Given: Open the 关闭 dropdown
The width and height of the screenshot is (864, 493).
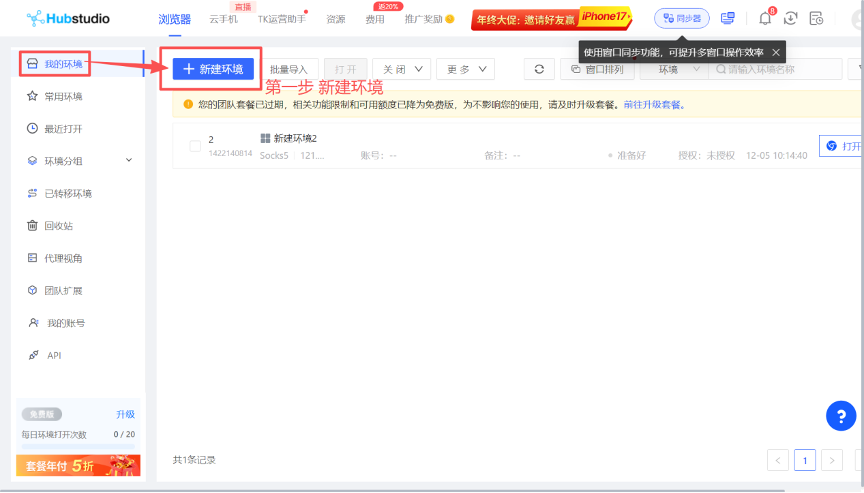Looking at the screenshot, I should click(402, 69).
